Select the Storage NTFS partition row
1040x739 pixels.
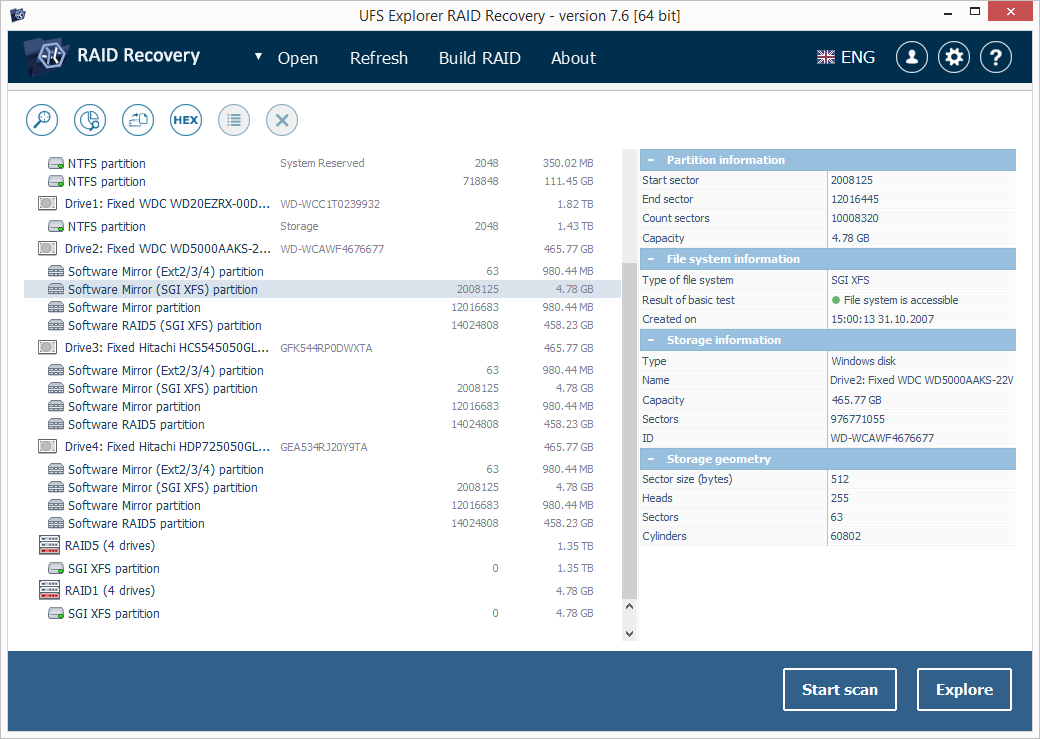(x=322, y=226)
